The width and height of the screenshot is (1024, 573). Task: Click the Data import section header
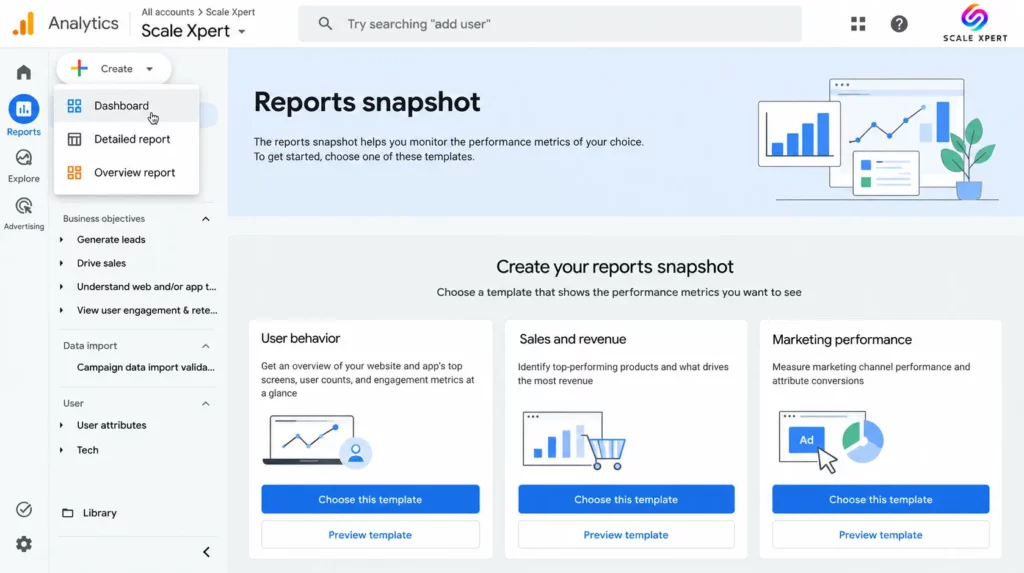pyautogui.click(x=90, y=346)
